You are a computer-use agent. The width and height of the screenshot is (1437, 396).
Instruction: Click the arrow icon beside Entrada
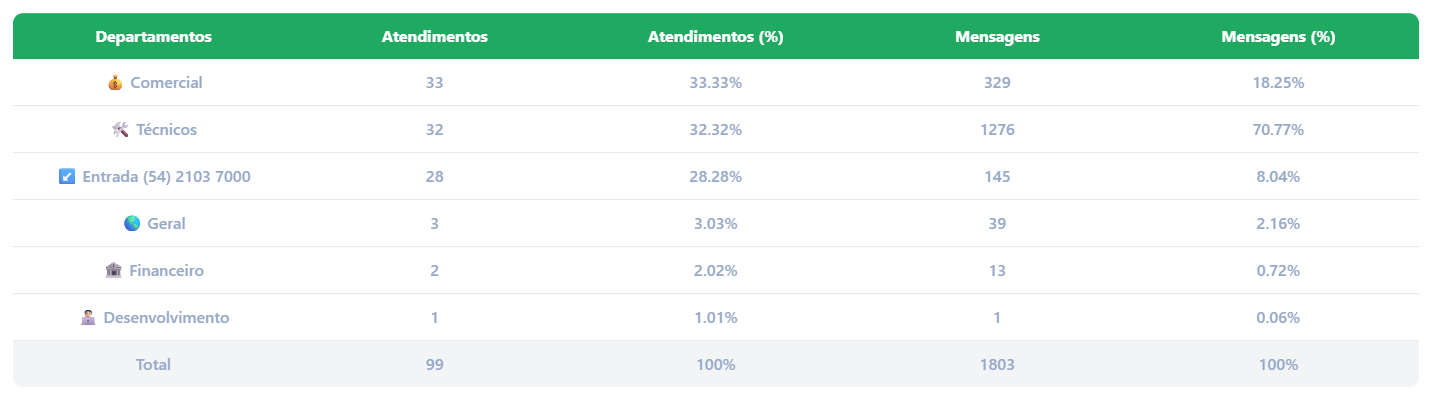point(67,177)
